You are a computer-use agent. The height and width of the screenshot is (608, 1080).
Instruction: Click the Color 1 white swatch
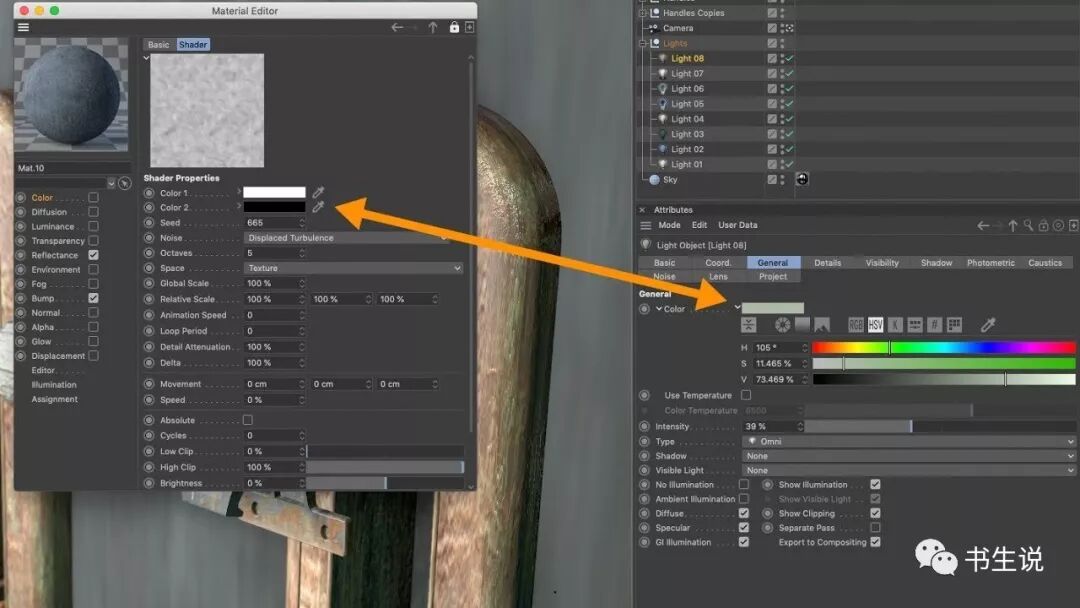274,193
